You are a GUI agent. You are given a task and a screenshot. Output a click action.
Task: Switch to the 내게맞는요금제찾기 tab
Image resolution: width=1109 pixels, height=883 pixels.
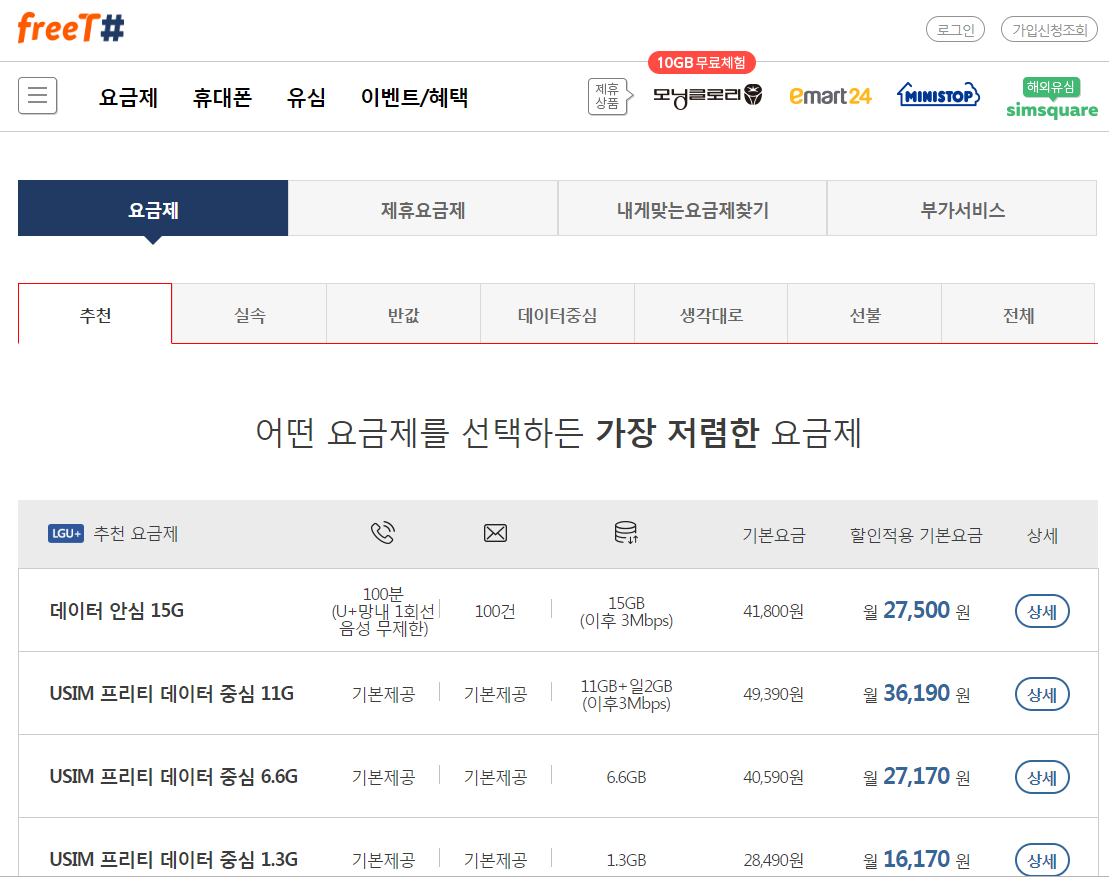click(692, 208)
